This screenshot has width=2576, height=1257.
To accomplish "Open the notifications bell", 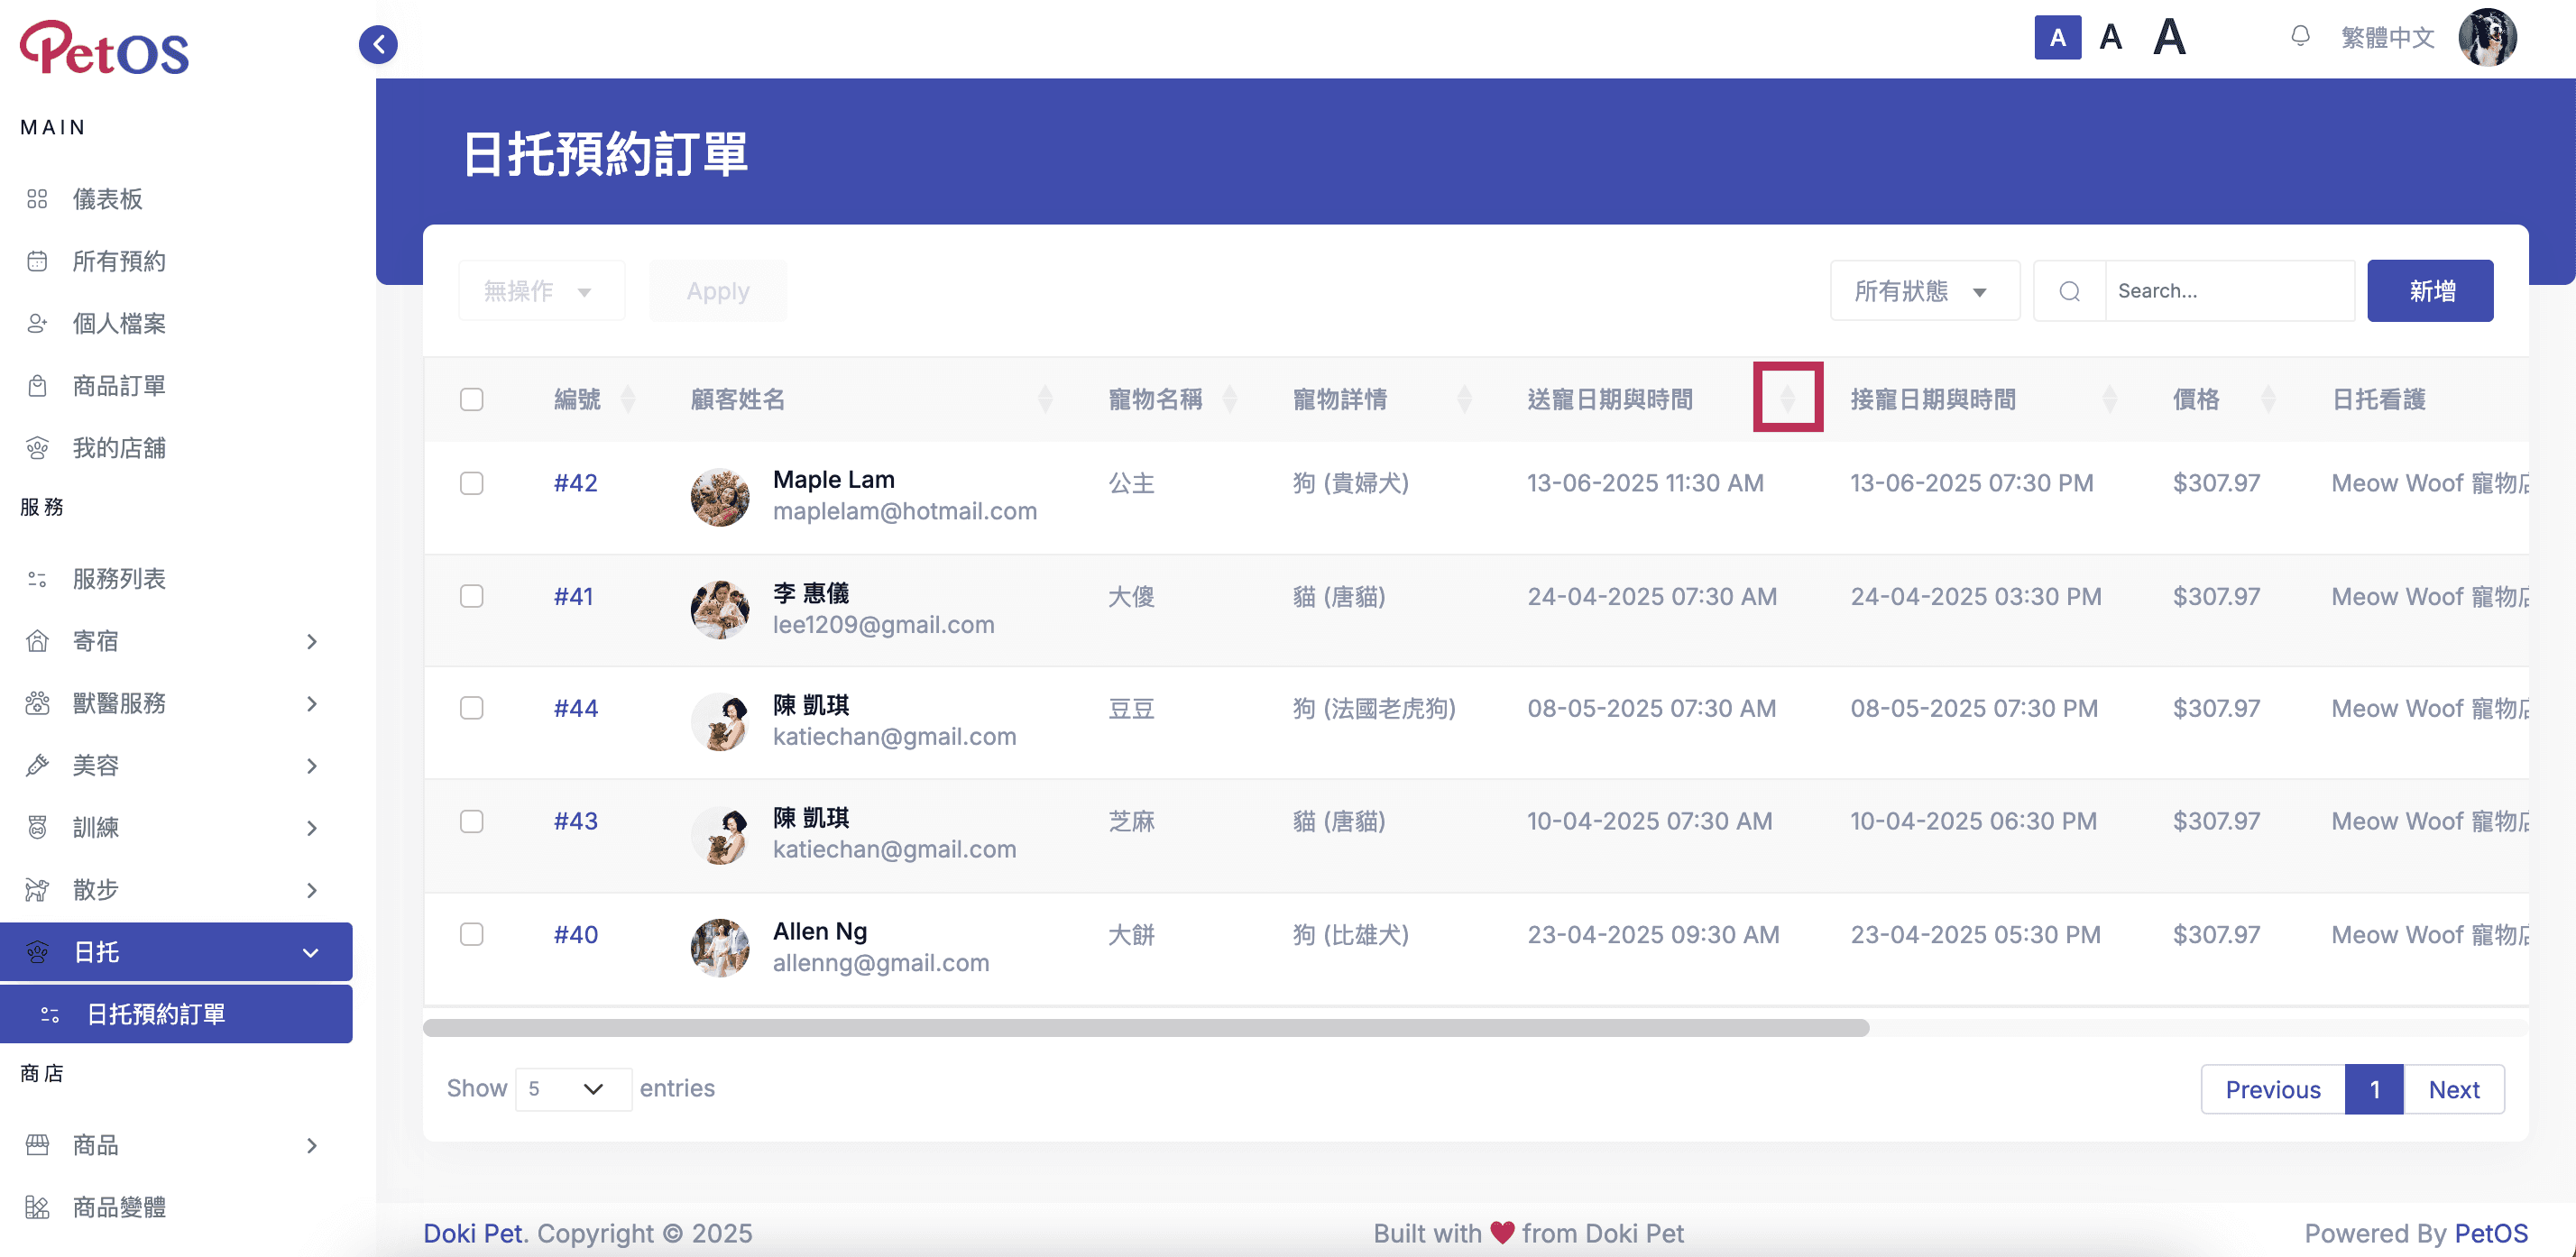I will click(x=2300, y=37).
